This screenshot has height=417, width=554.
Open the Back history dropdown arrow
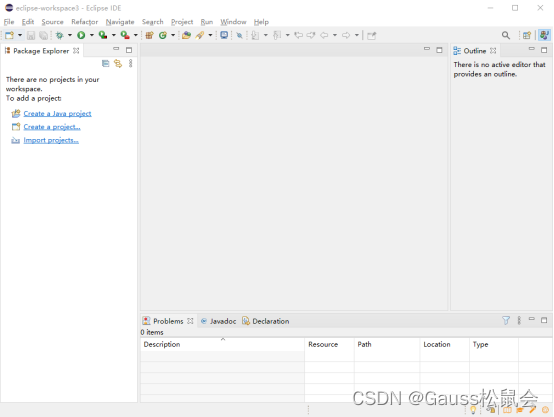point(335,35)
